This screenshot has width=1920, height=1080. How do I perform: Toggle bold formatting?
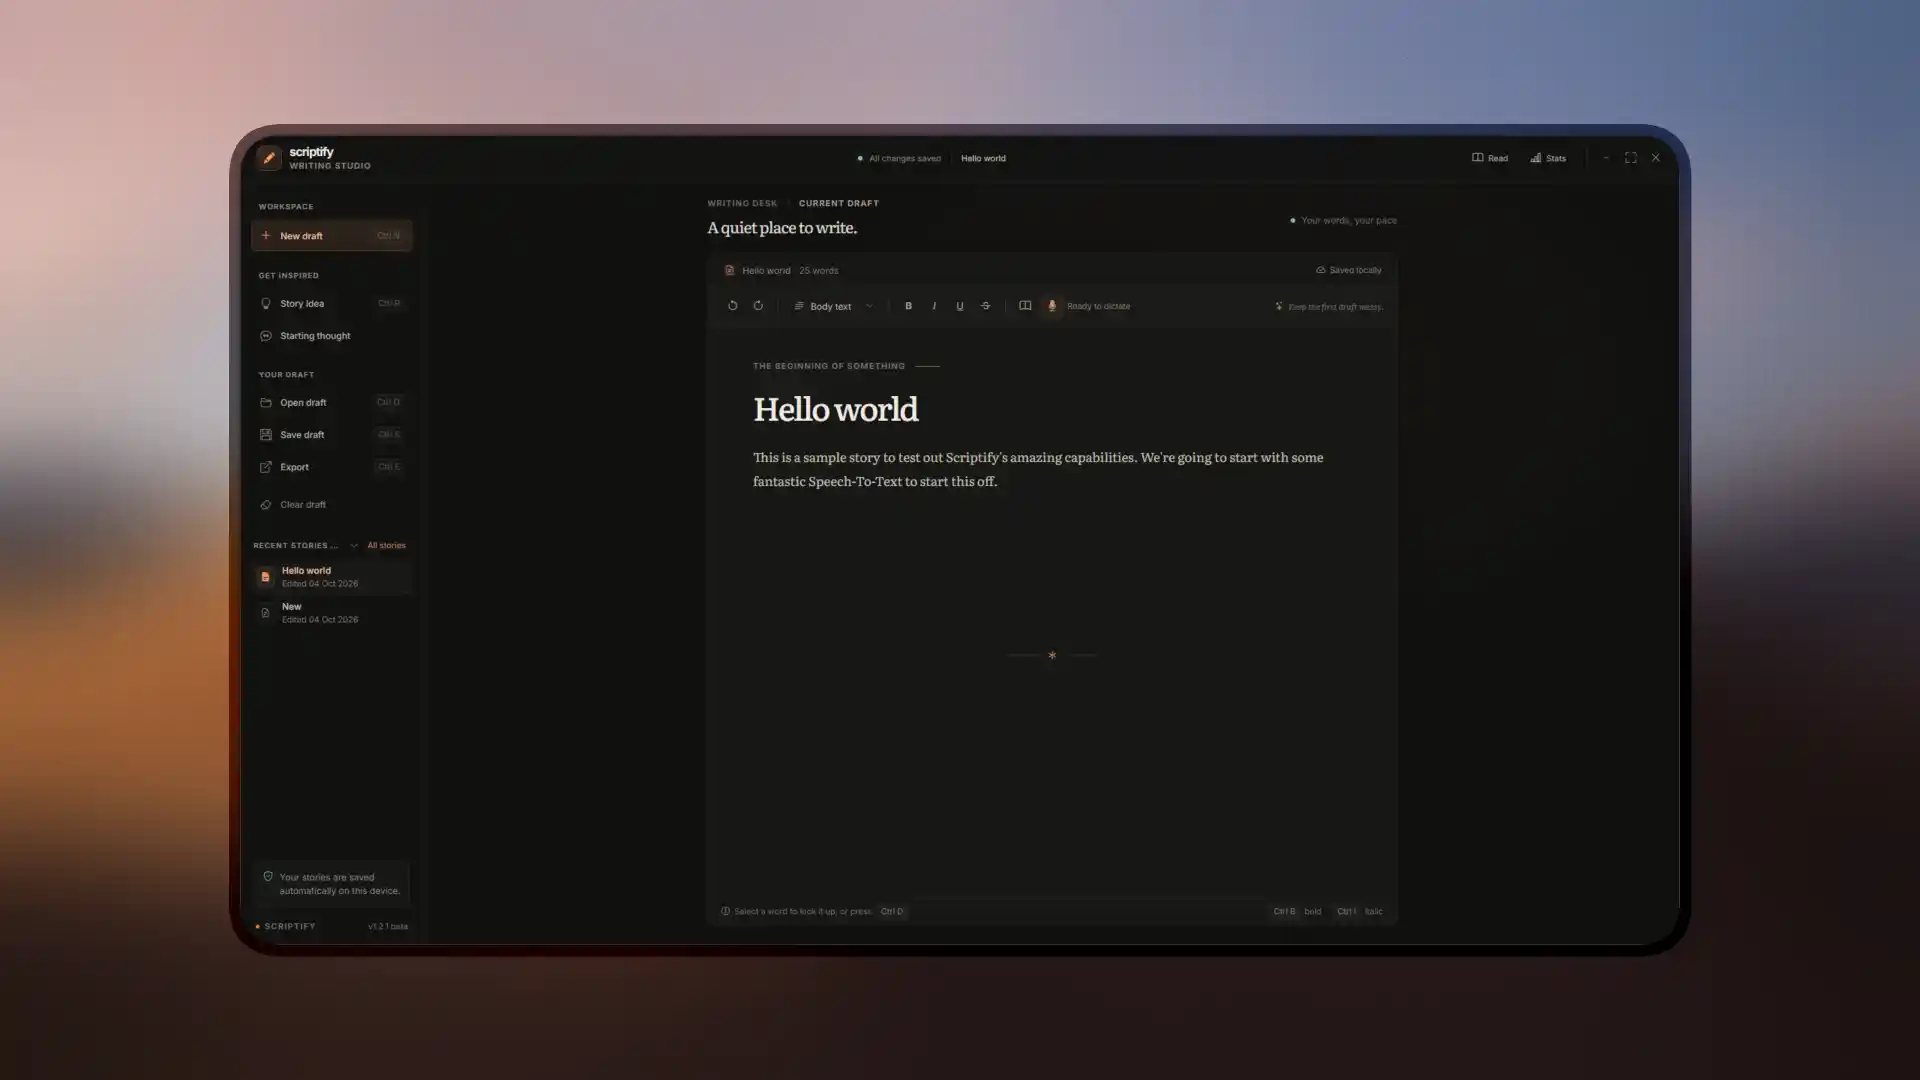(x=908, y=306)
